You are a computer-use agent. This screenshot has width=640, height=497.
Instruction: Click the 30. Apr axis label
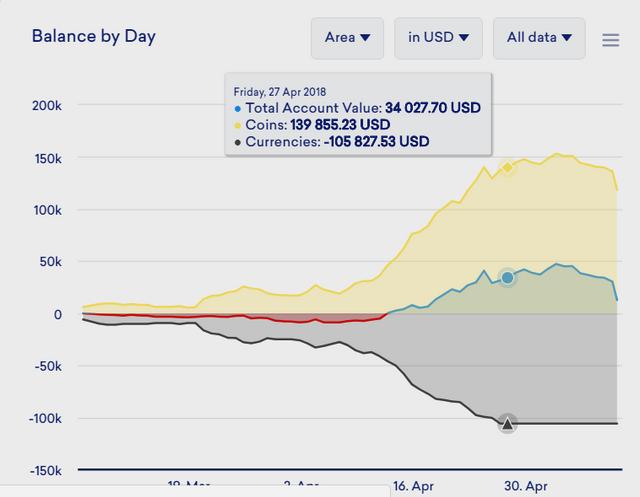click(x=525, y=486)
